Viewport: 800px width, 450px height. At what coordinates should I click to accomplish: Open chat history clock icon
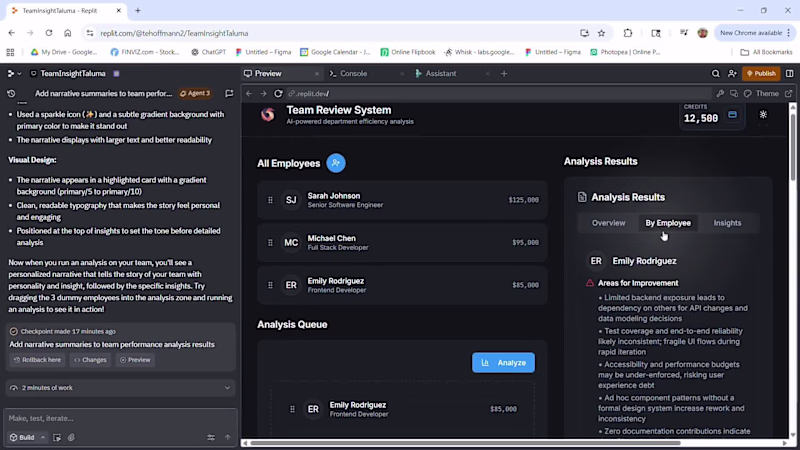11,94
